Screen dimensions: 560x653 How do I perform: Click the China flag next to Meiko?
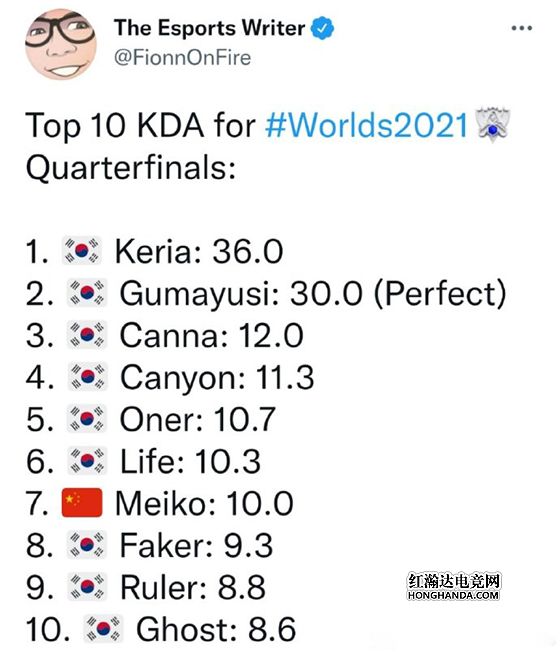[x=82, y=502]
